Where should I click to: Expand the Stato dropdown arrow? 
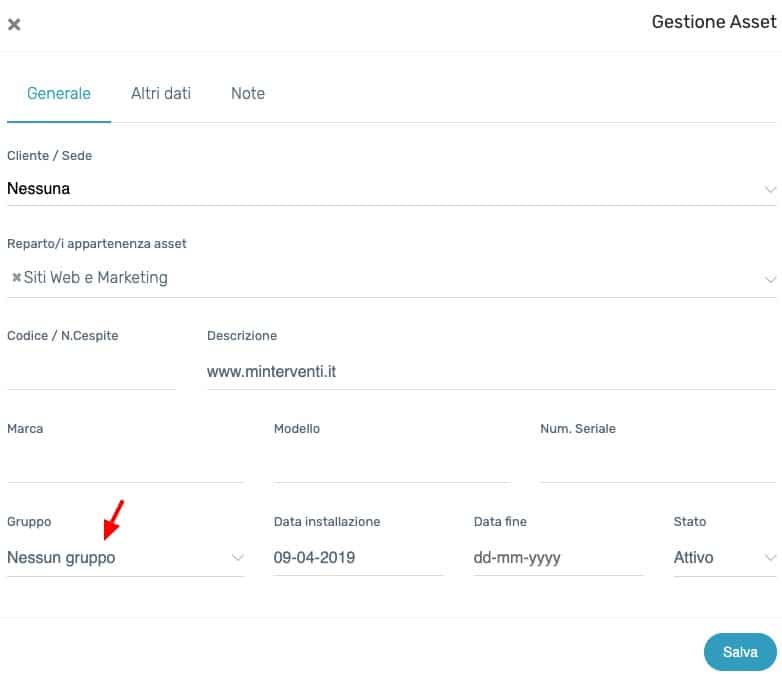coord(770,558)
